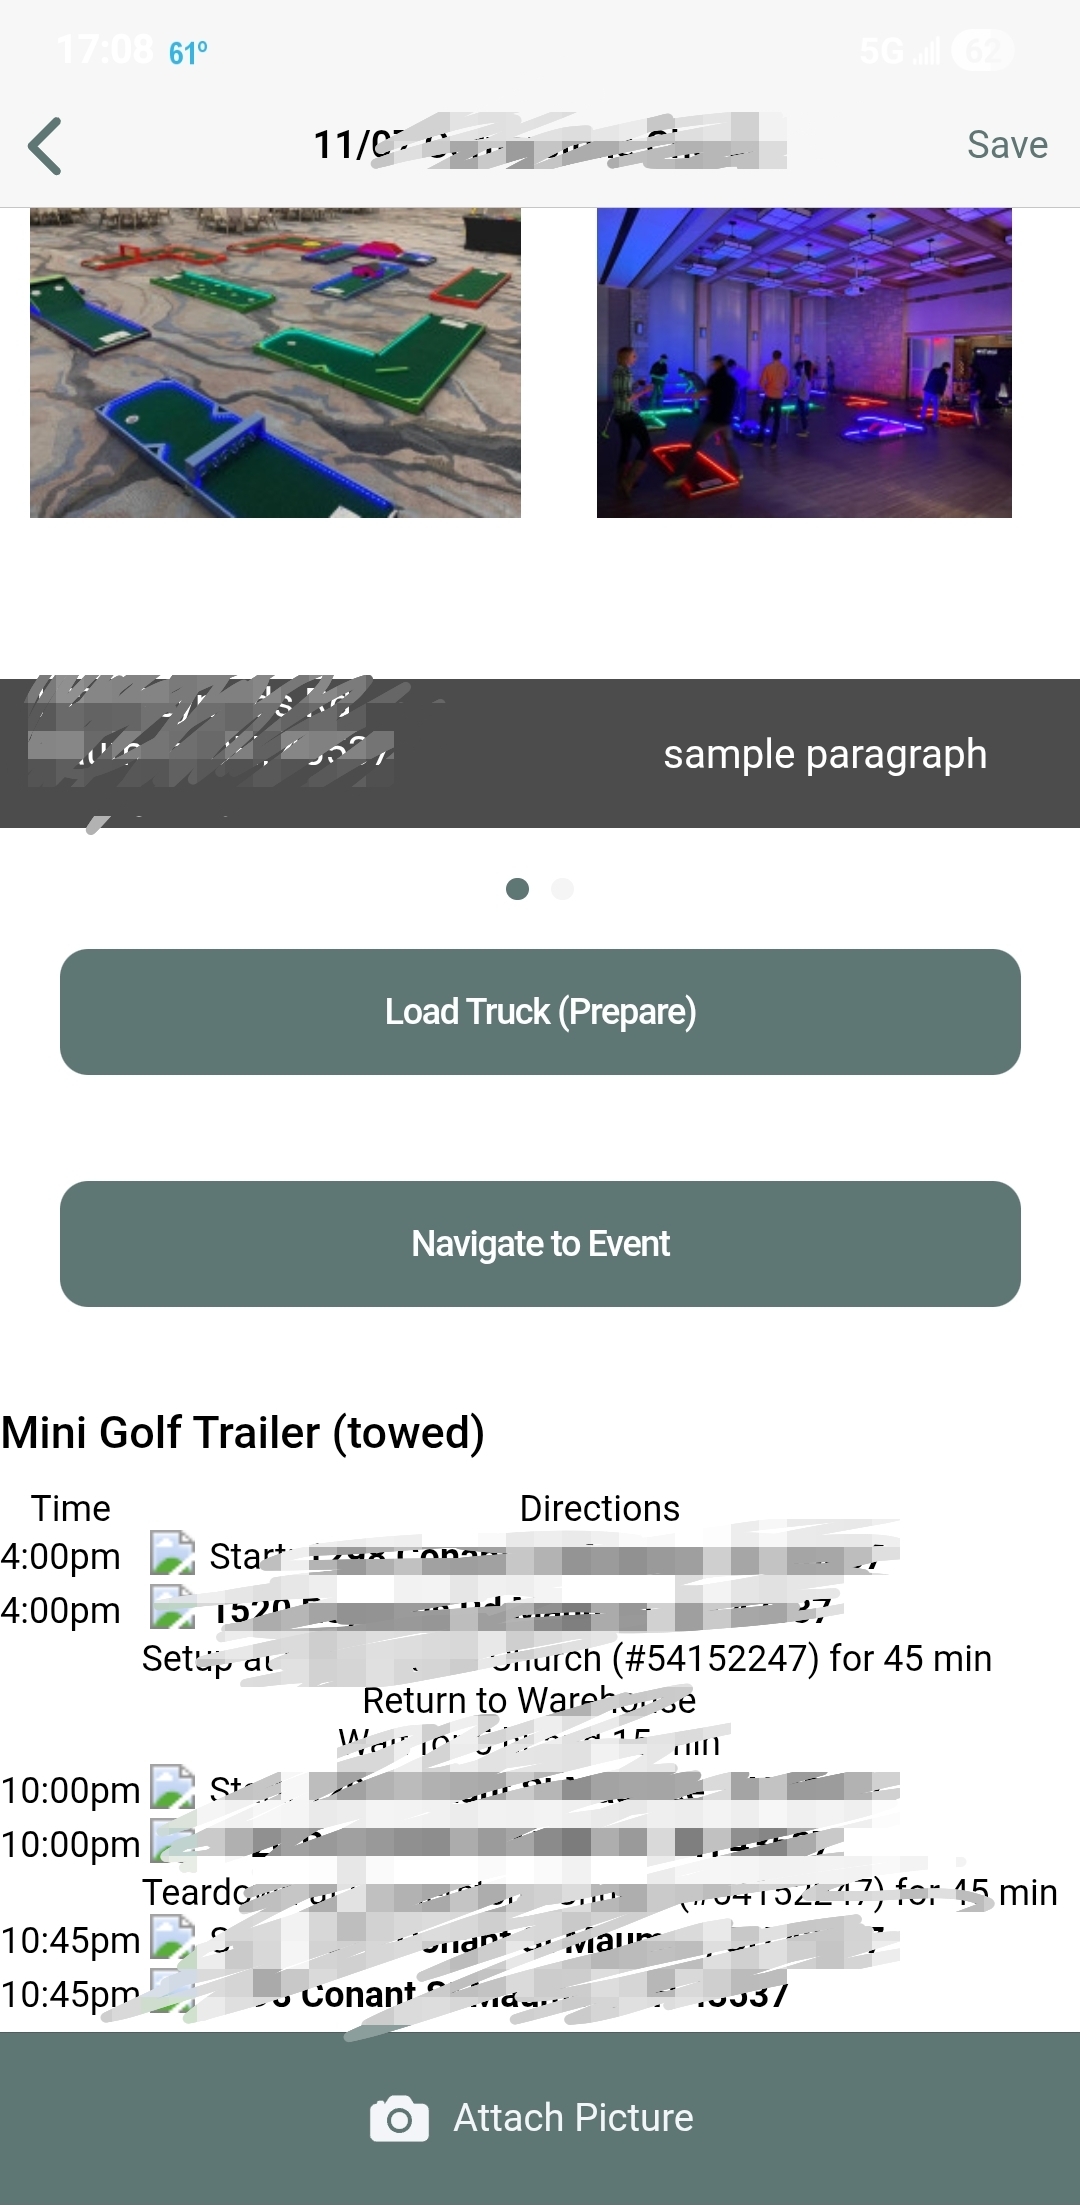Tap the map icon on the last 10:45pm row
The height and width of the screenshot is (2205, 1080).
click(172, 1992)
